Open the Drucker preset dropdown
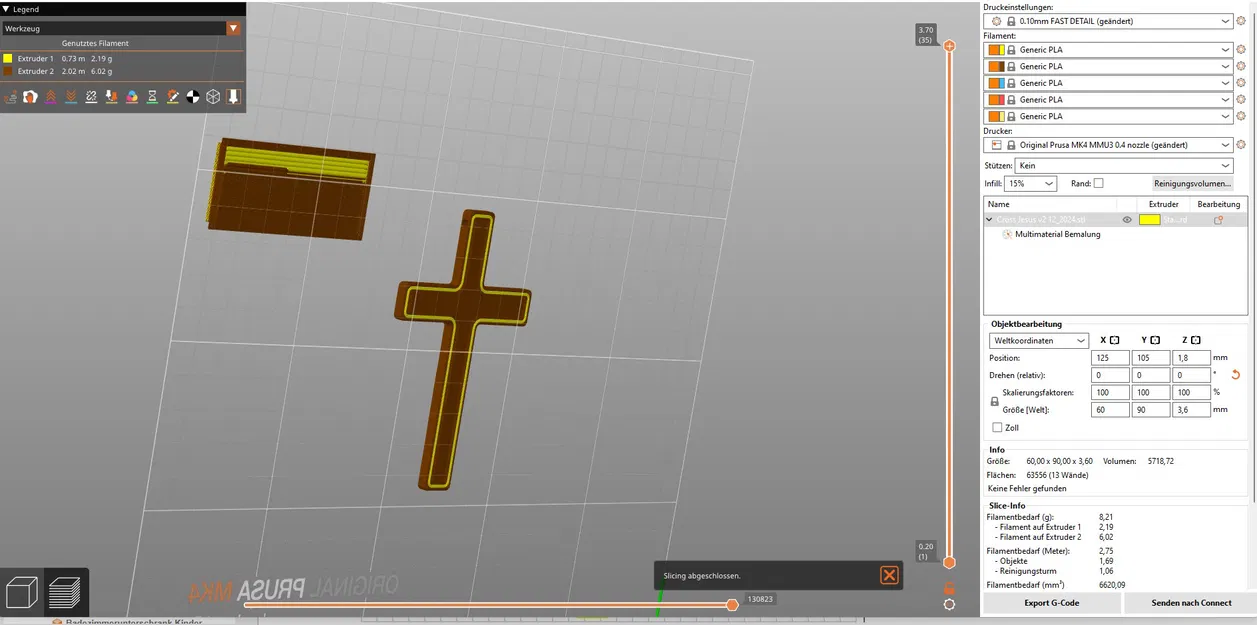The image size is (1257, 625). (x=1110, y=145)
